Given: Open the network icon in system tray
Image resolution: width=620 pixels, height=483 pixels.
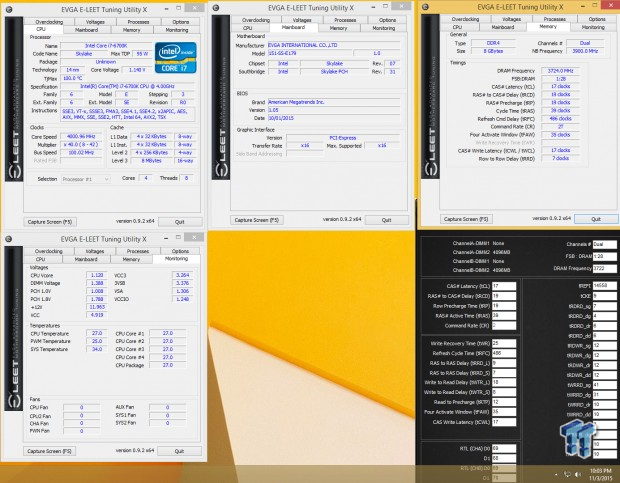Looking at the screenshot, I should pos(567,474).
